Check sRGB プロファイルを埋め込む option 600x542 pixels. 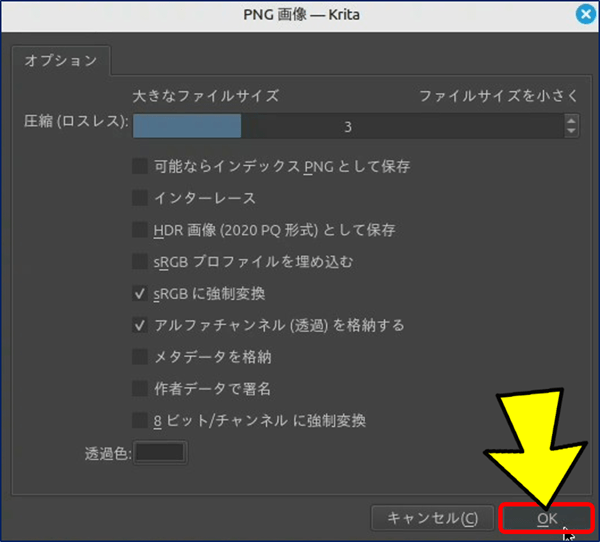141,262
